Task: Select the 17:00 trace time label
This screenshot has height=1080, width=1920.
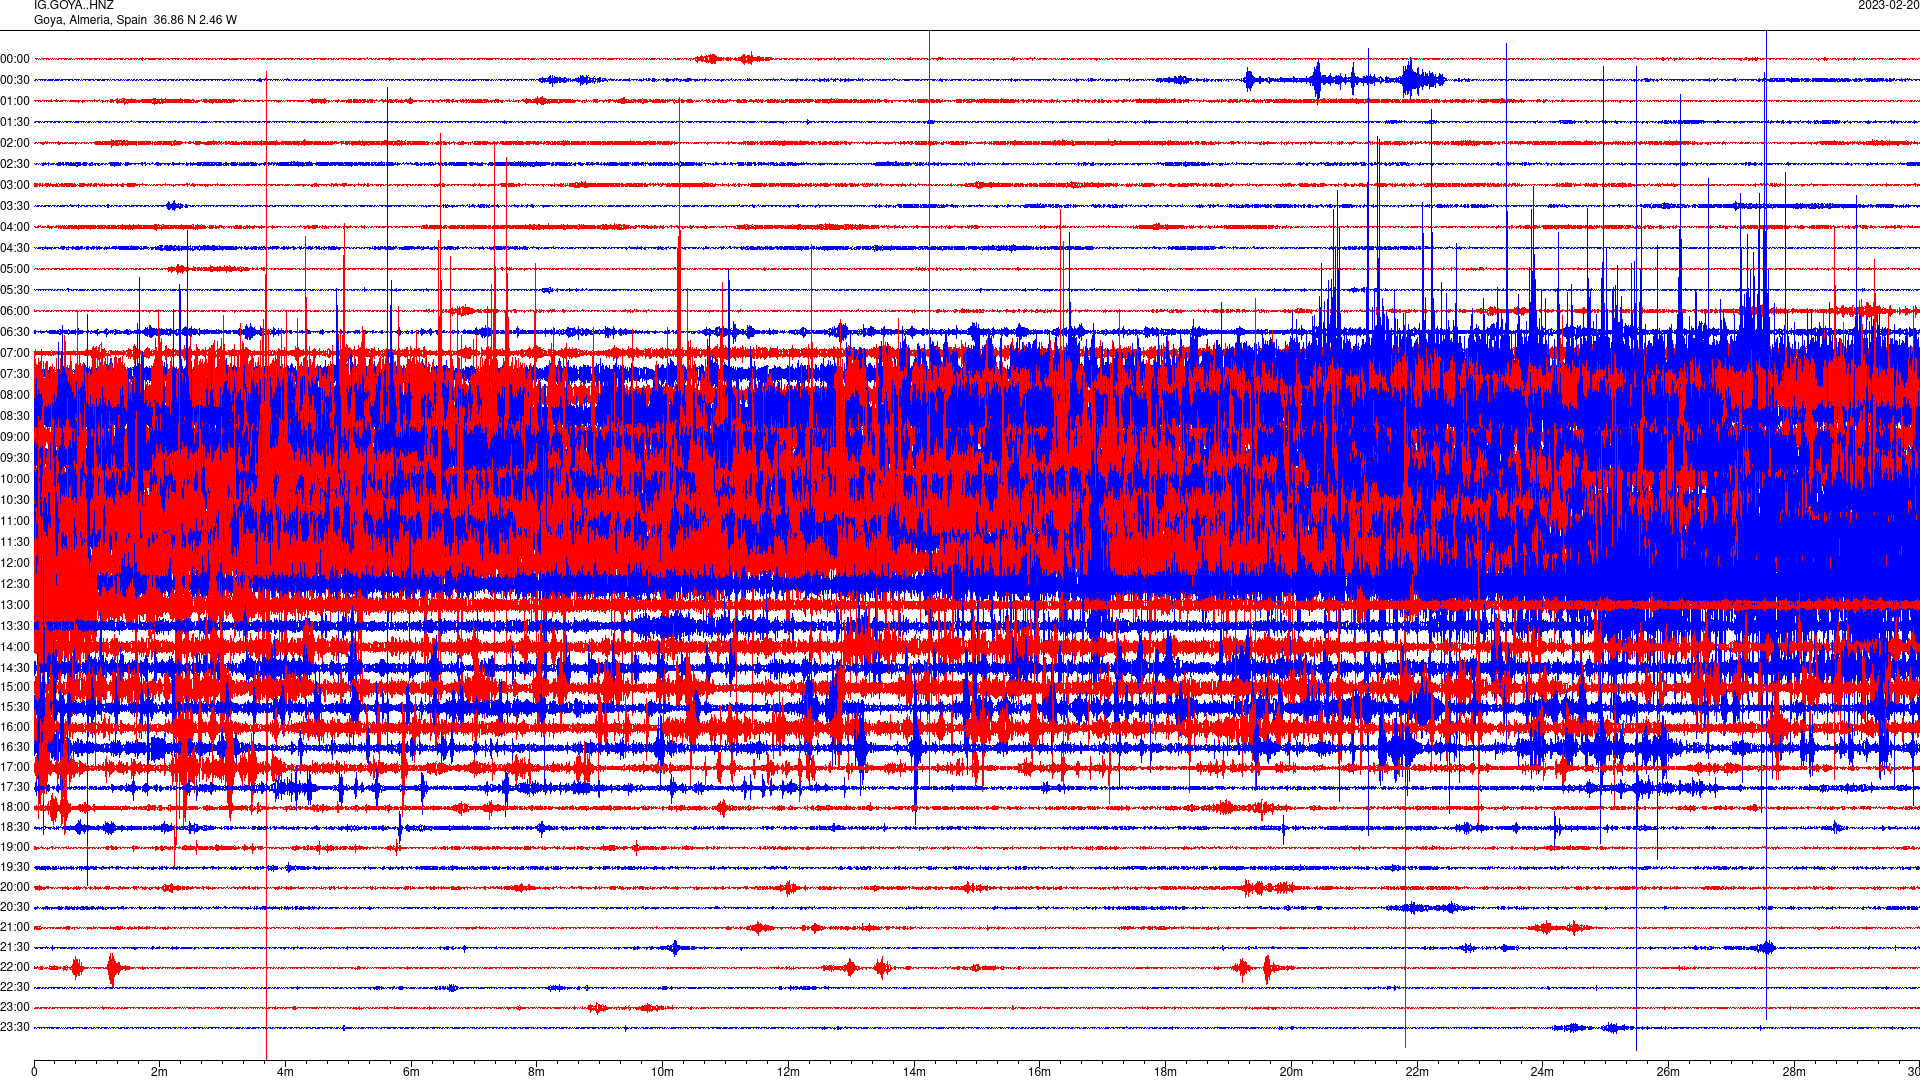Action: point(15,767)
